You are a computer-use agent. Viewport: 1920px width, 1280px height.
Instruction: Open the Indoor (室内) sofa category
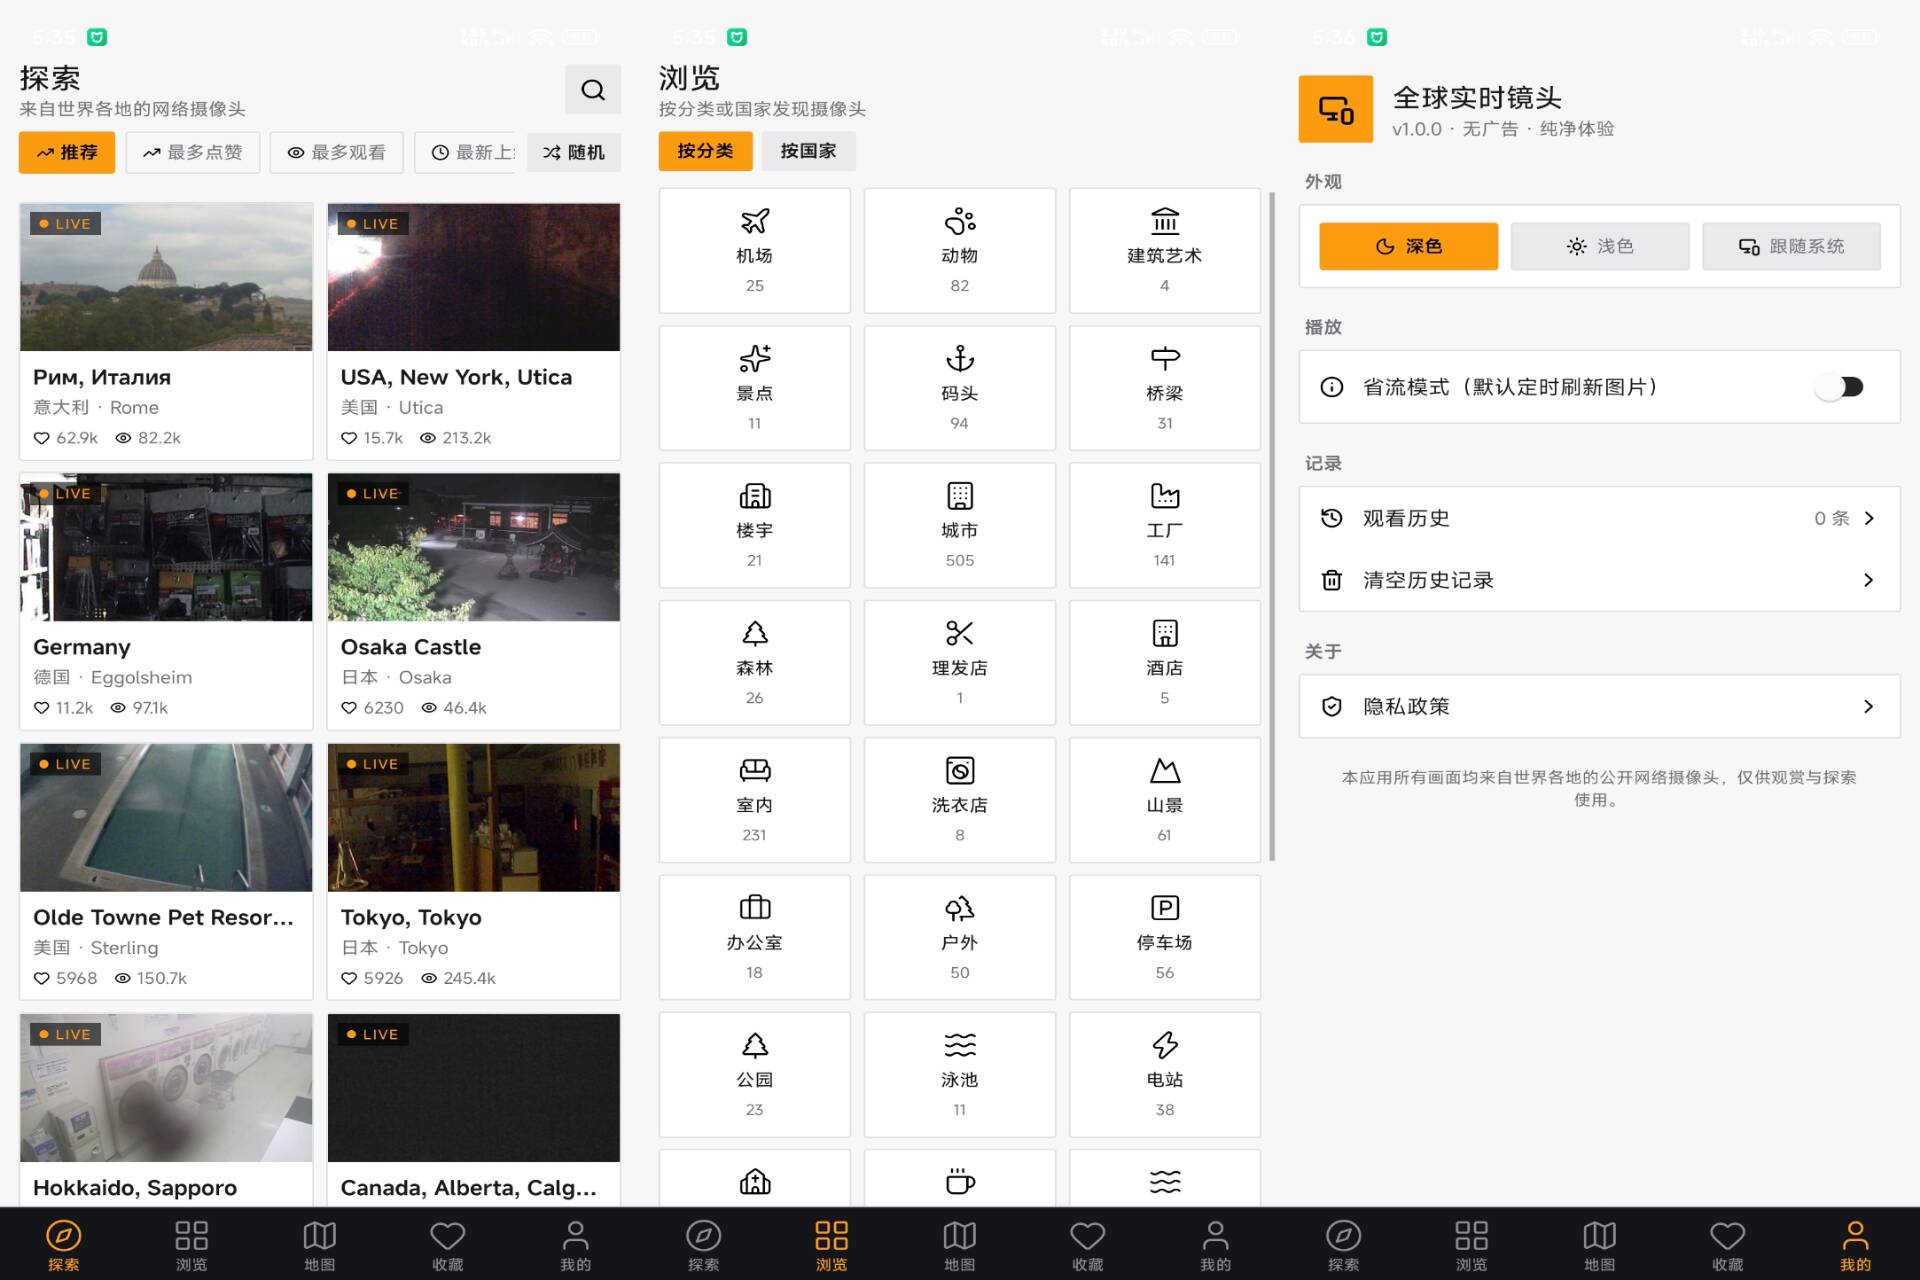tap(754, 800)
